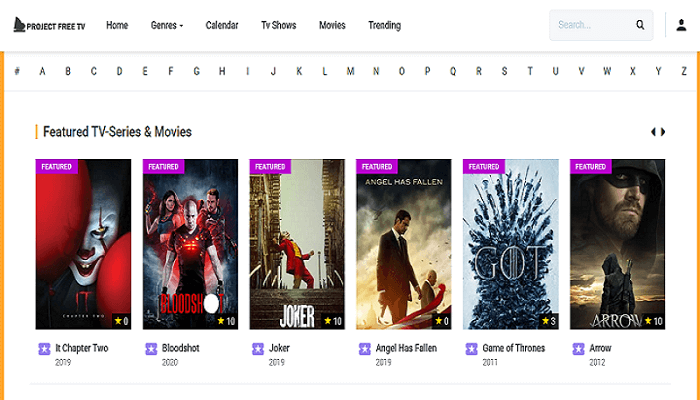Open the Joker poster thumbnail
The width and height of the screenshot is (700, 400).
click(297, 244)
